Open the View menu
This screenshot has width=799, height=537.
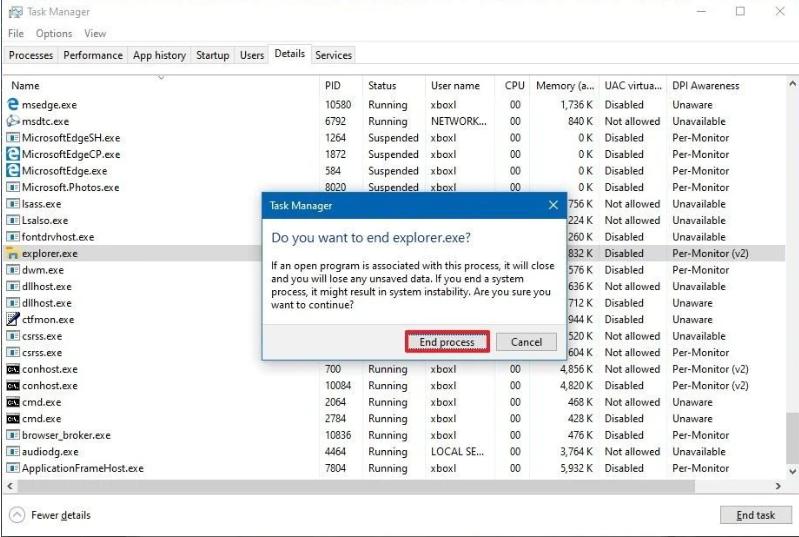pyautogui.click(x=95, y=34)
